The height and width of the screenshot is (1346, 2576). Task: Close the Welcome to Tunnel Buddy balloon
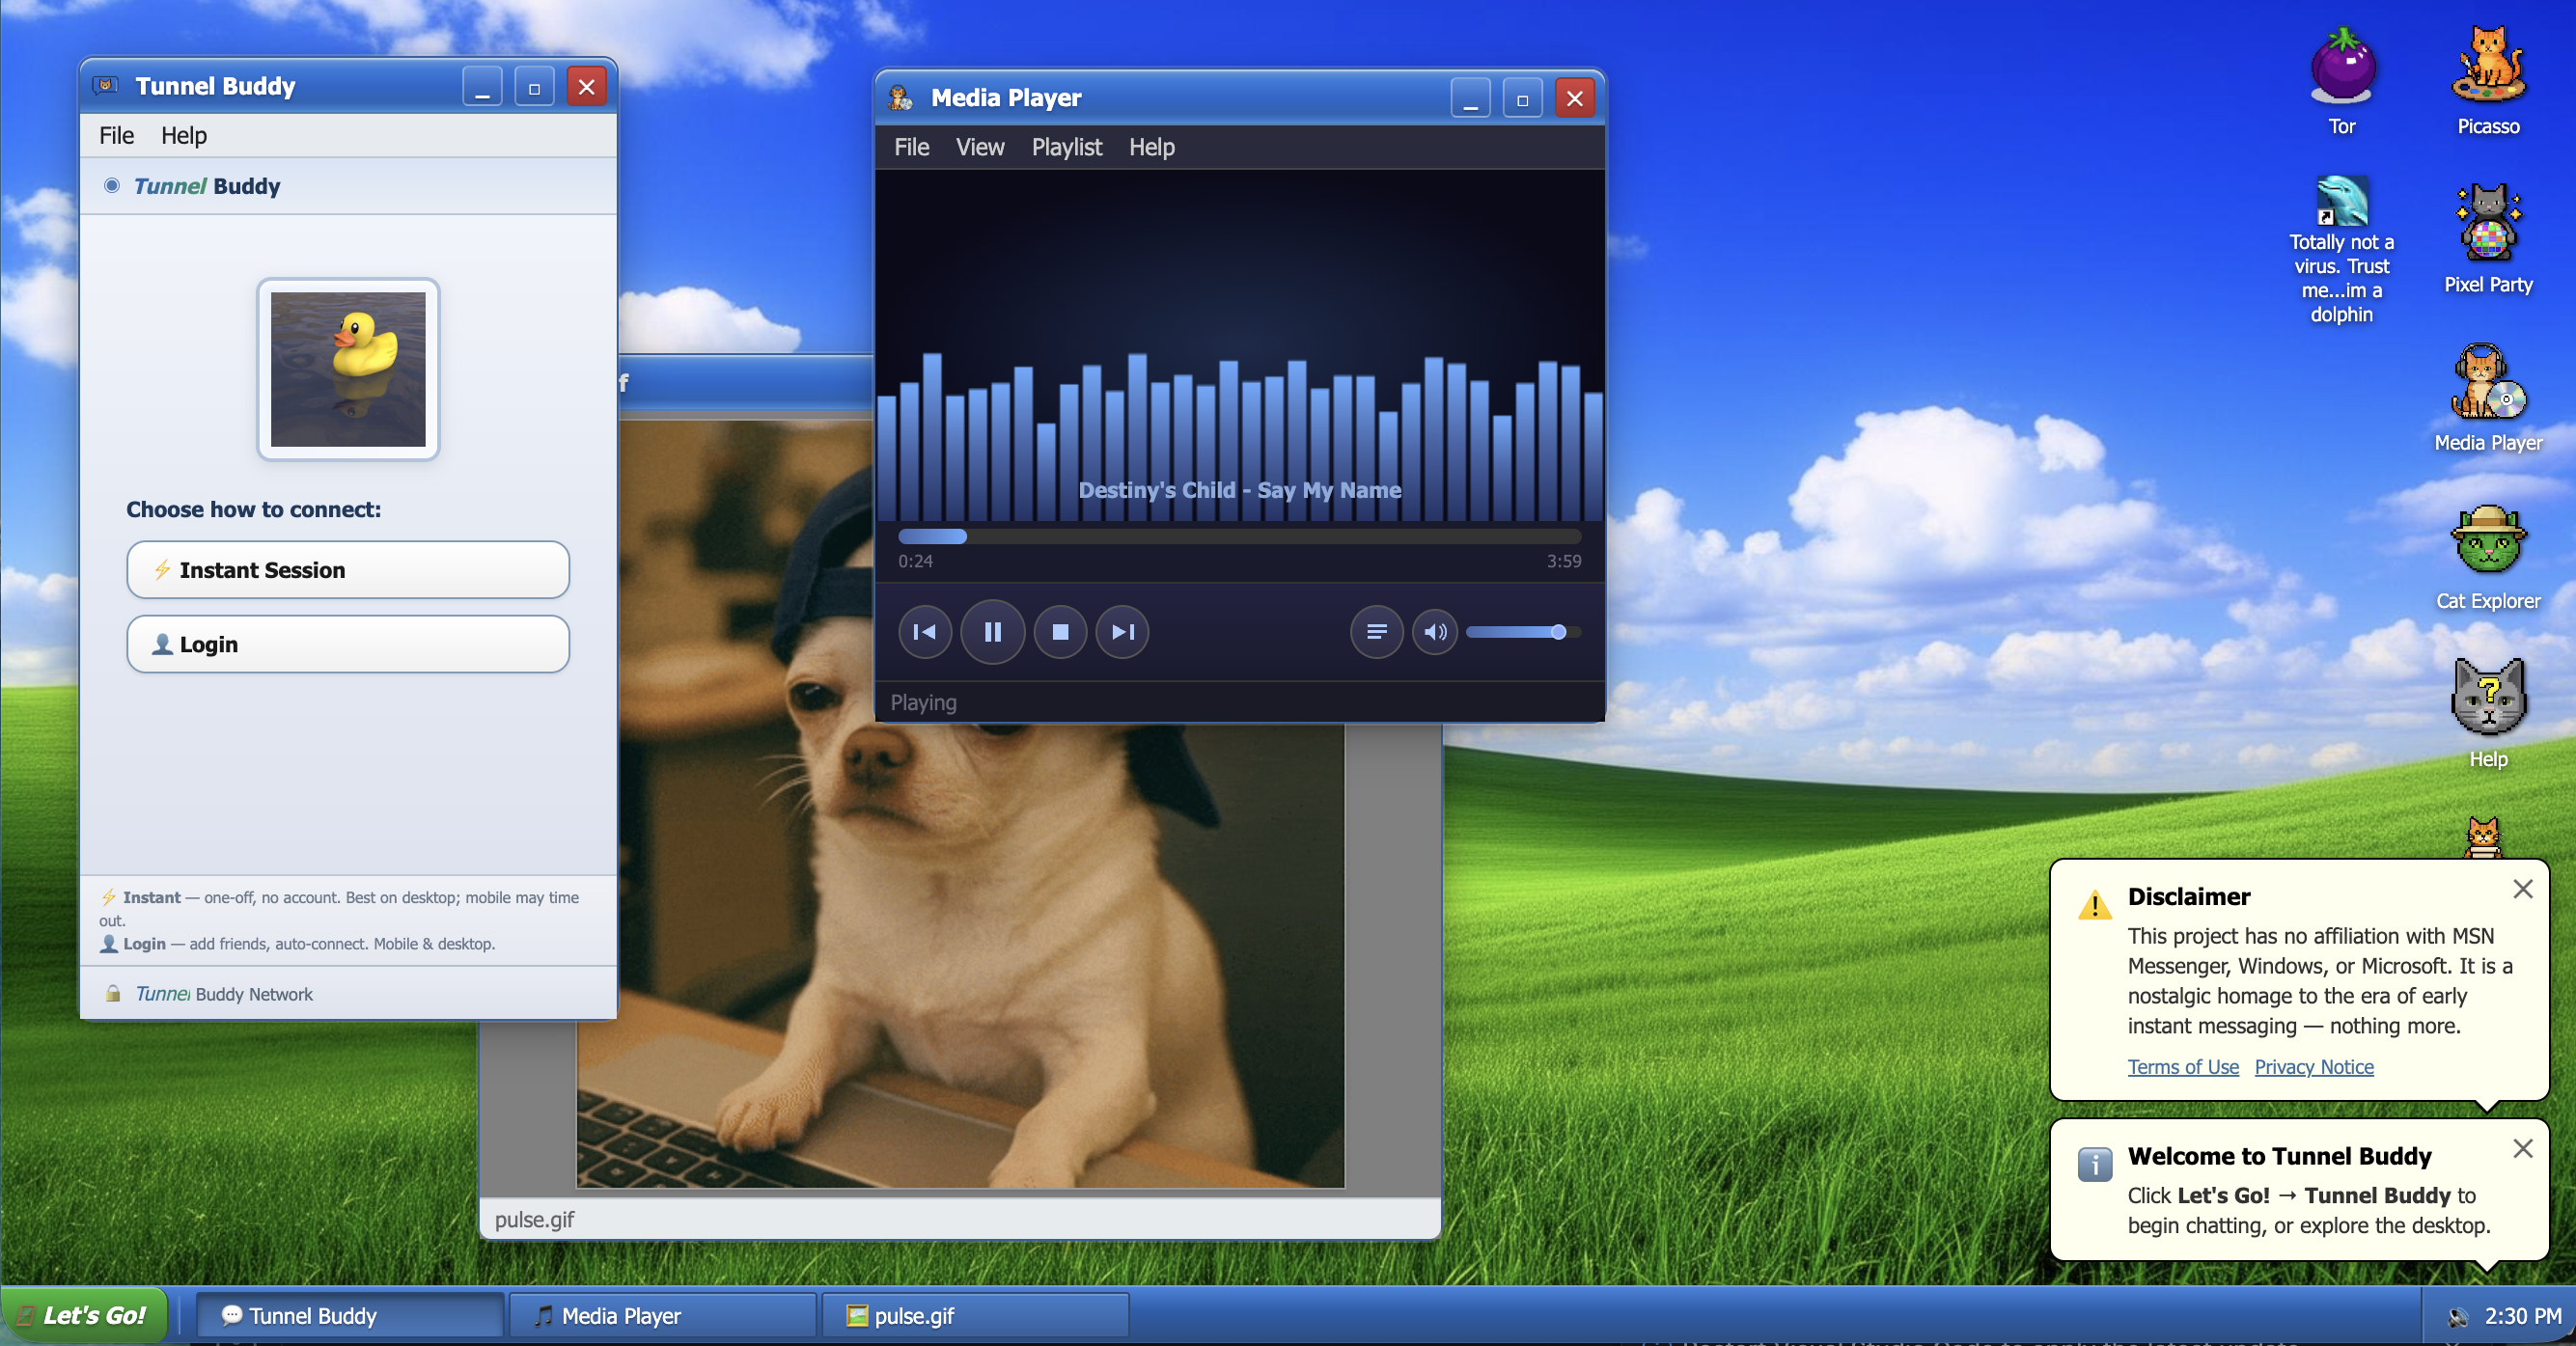tap(2522, 1148)
